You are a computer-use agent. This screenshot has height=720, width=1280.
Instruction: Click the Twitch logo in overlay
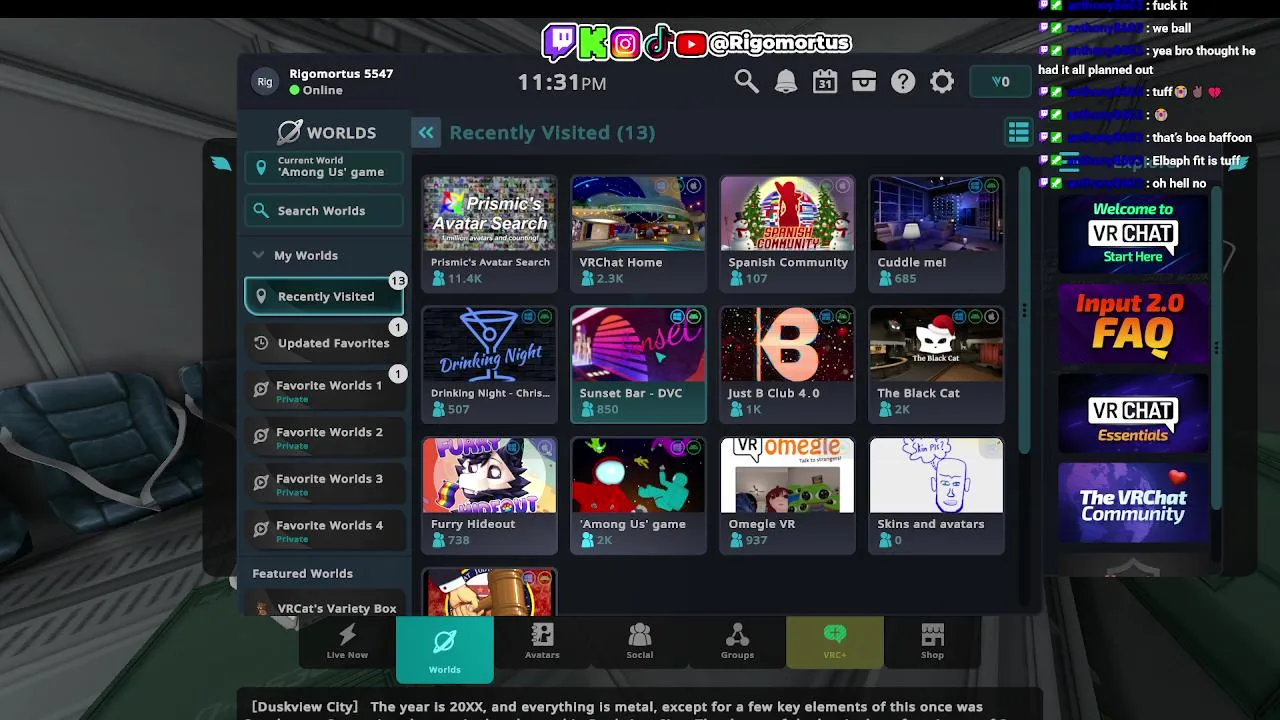click(559, 42)
